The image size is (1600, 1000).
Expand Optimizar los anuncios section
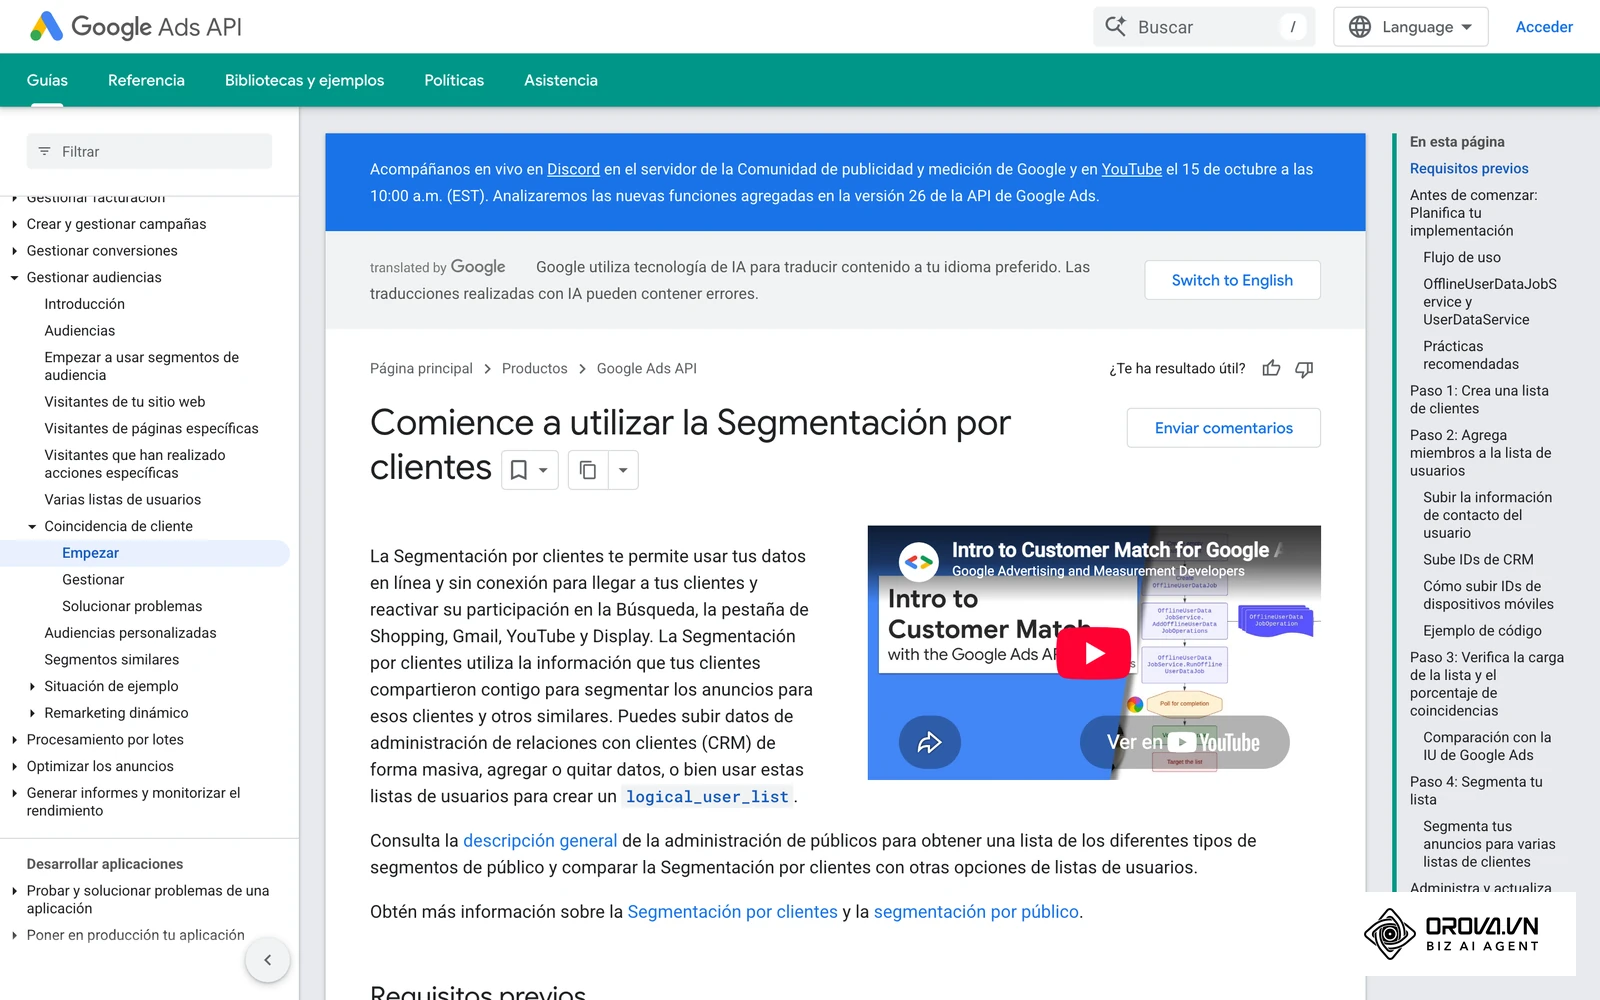click(15, 767)
